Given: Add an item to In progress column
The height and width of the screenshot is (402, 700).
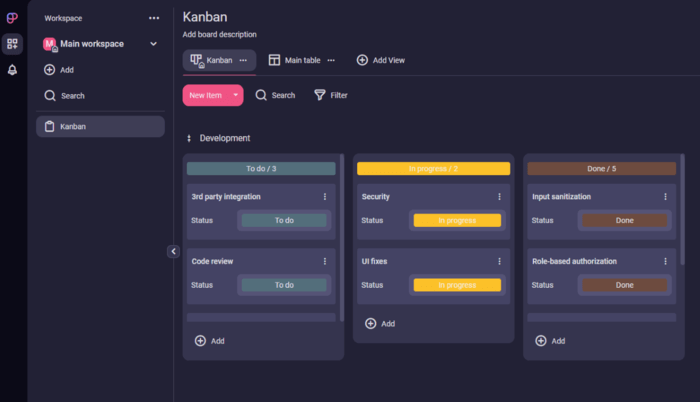Looking at the screenshot, I should tap(379, 323).
